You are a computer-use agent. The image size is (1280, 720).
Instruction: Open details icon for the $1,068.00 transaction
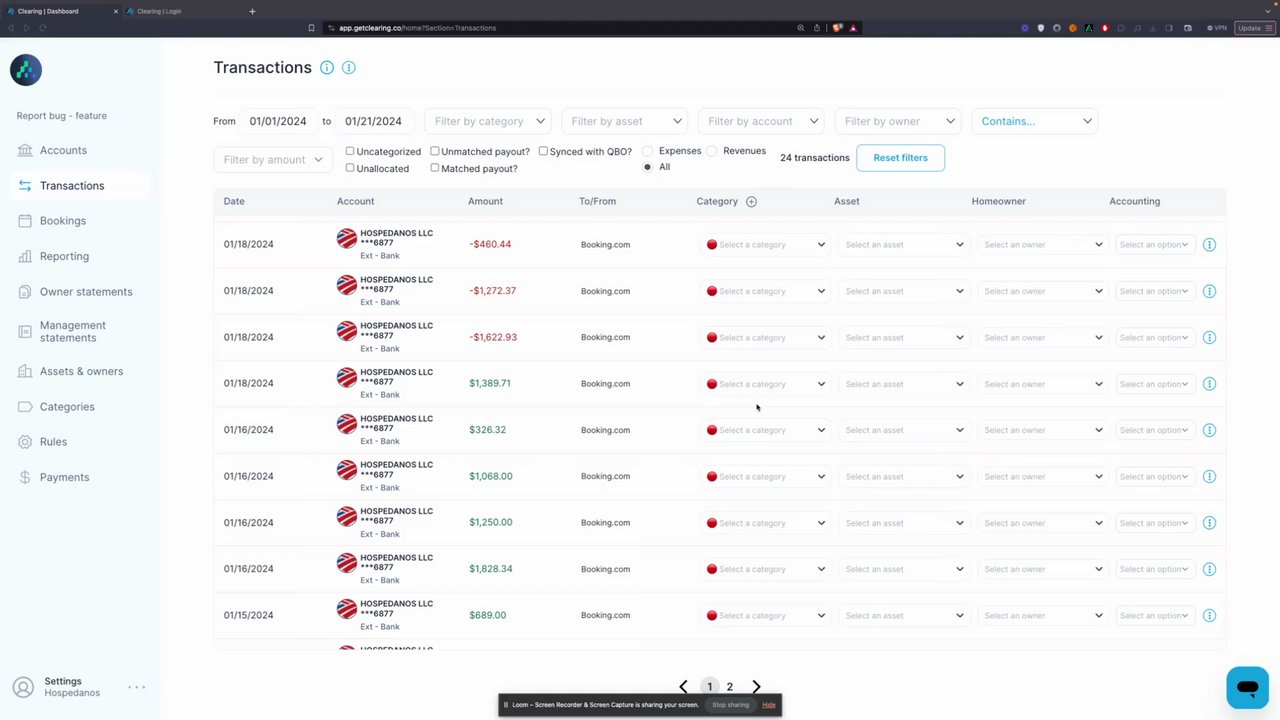[x=1209, y=477]
